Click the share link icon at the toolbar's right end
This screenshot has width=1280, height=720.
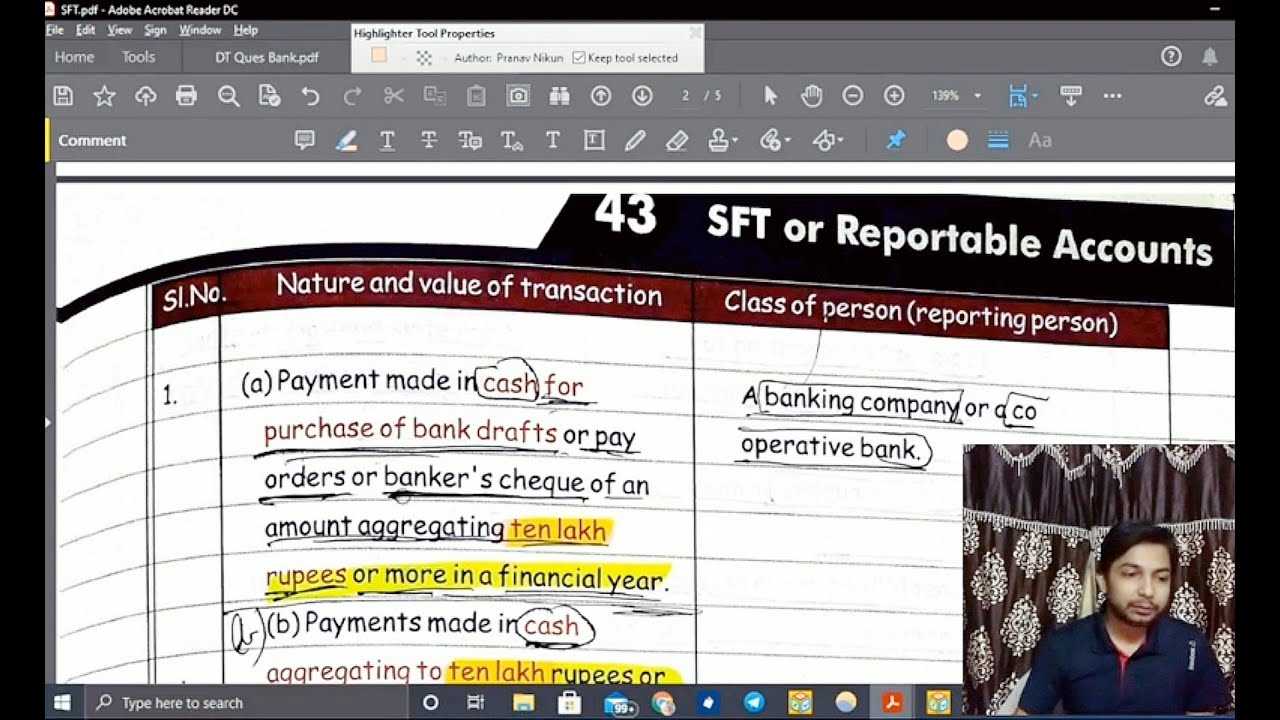point(1215,96)
